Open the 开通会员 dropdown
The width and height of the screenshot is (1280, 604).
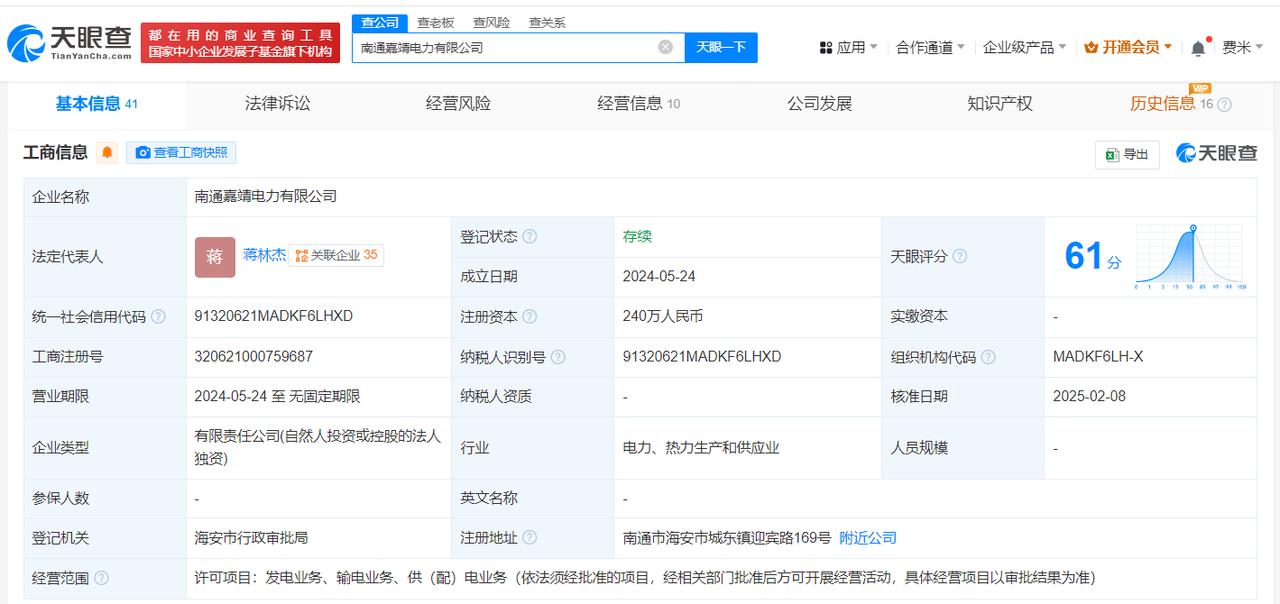coord(1129,47)
